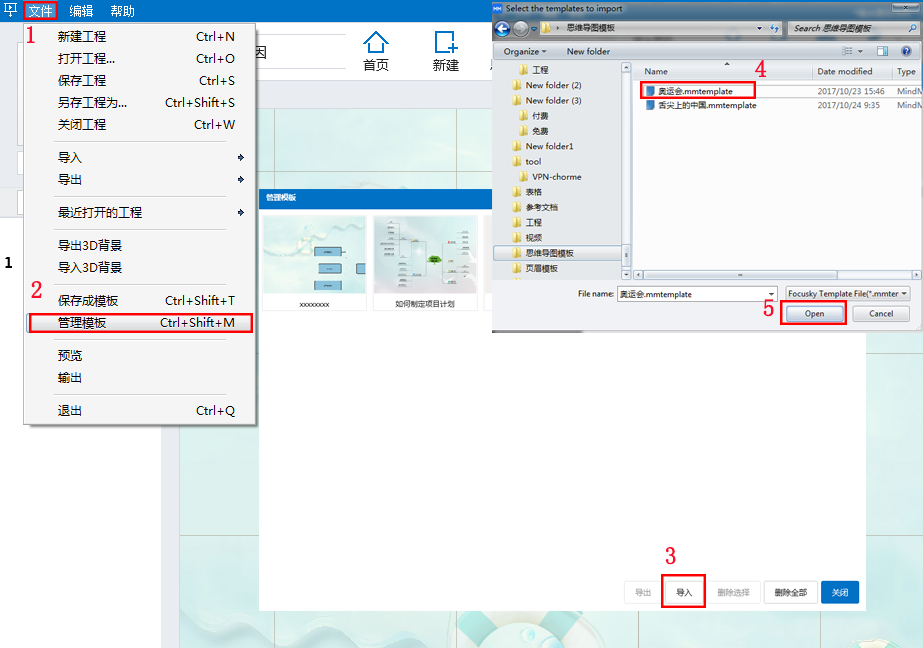
Task: Select 保存成模板 menu entry
Action: (x=140, y=301)
